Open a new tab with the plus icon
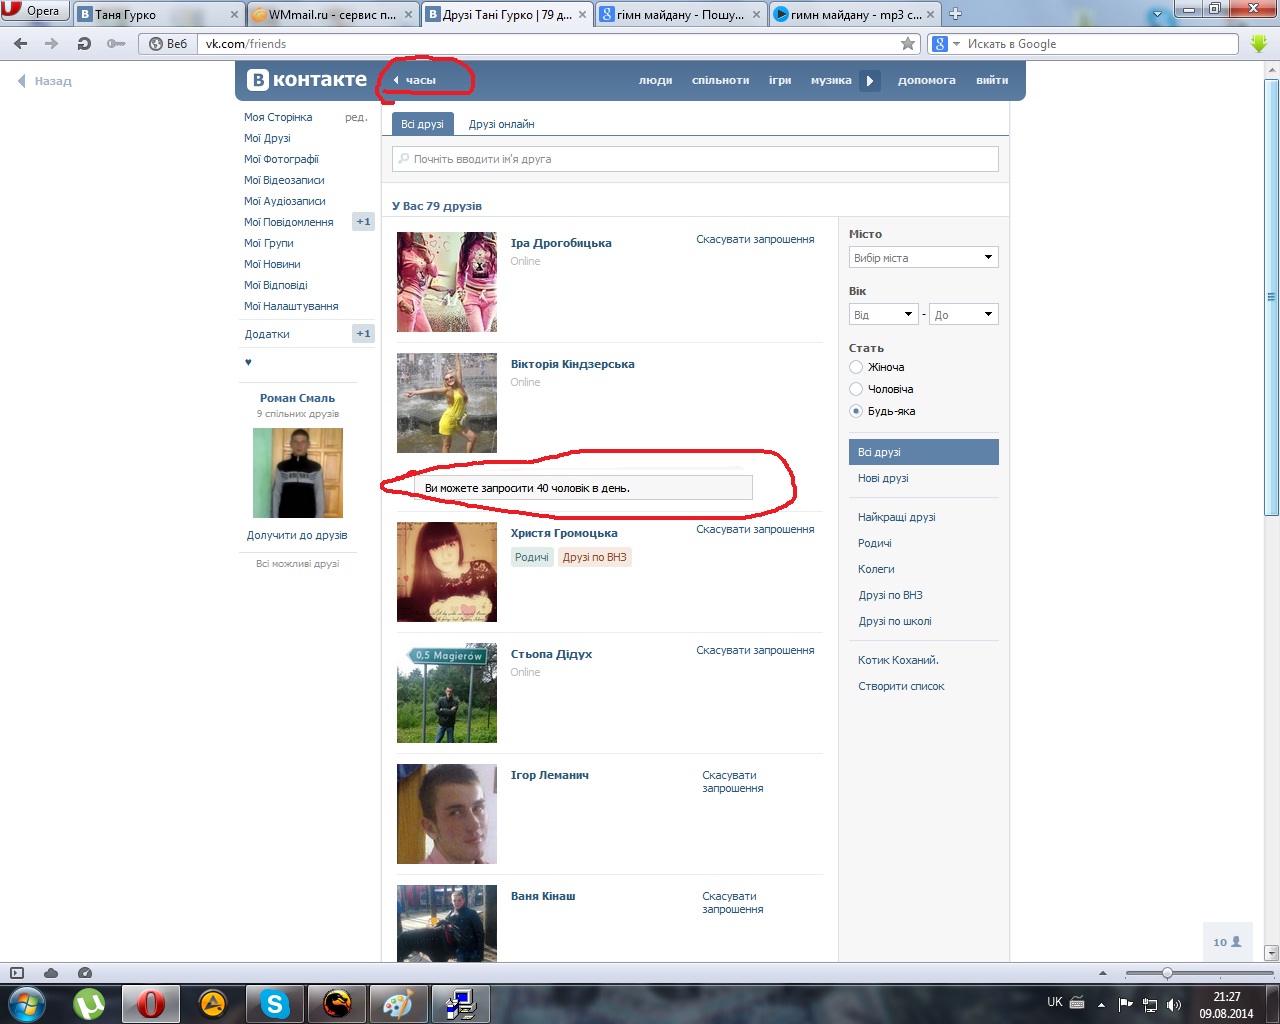 (x=955, y=14)
